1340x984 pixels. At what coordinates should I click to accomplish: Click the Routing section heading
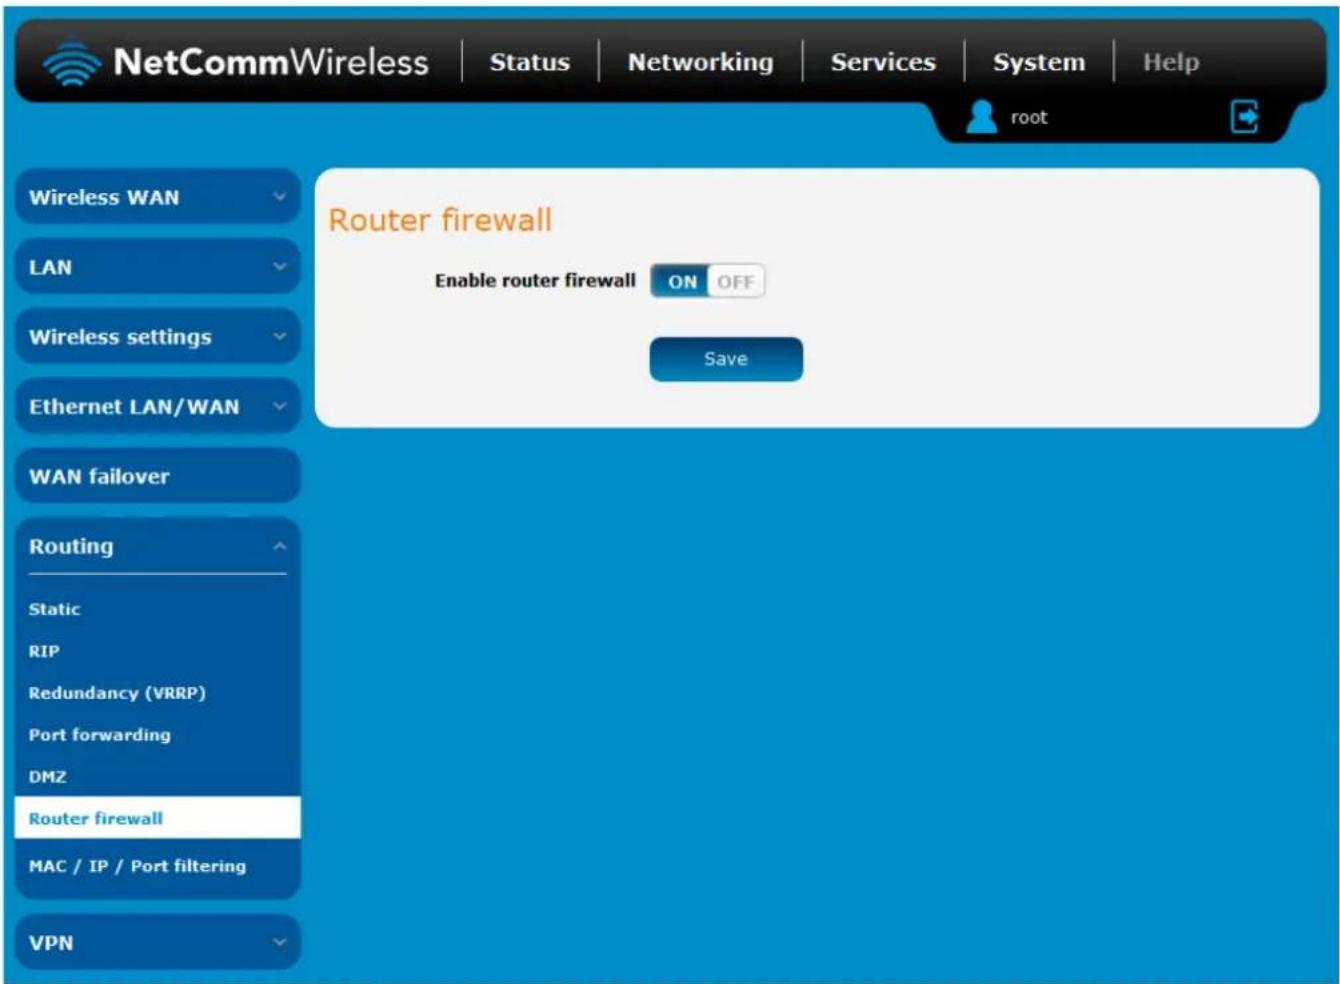(x=71, y=547)
